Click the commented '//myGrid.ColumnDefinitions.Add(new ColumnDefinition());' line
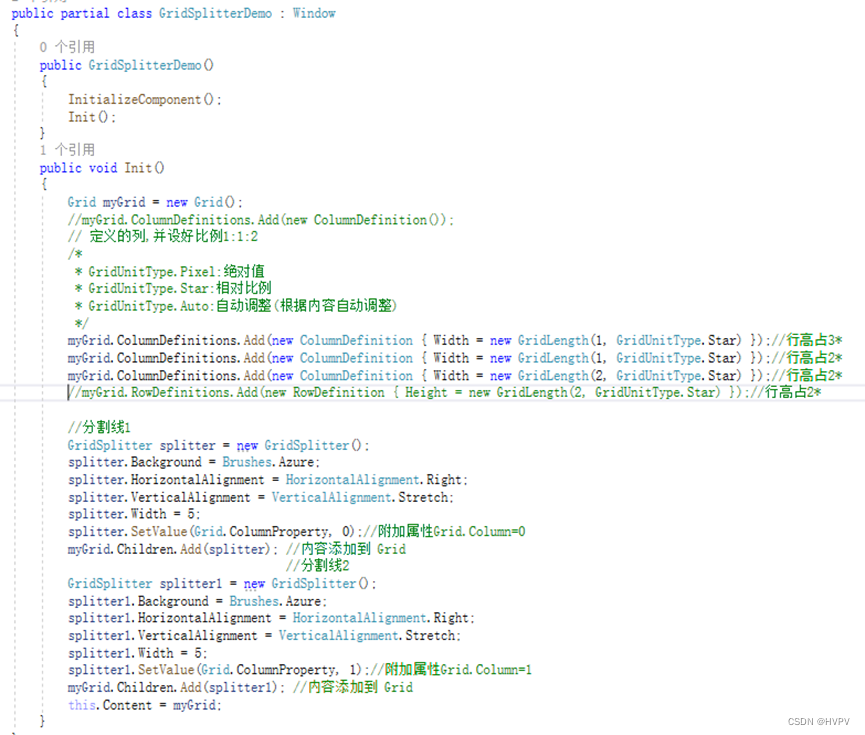 pos(260,220)
